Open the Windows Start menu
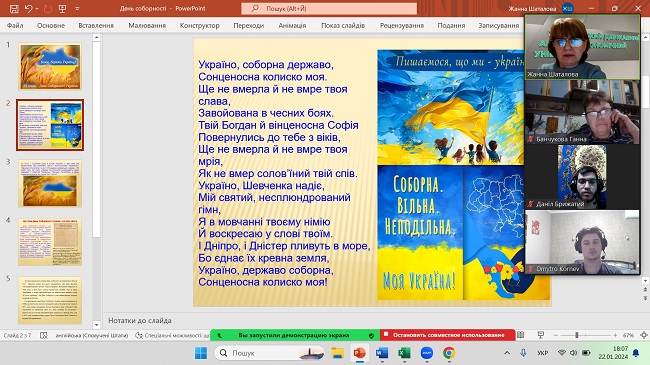The width and height of the screenshot is (650, 365). coord(201,353)
